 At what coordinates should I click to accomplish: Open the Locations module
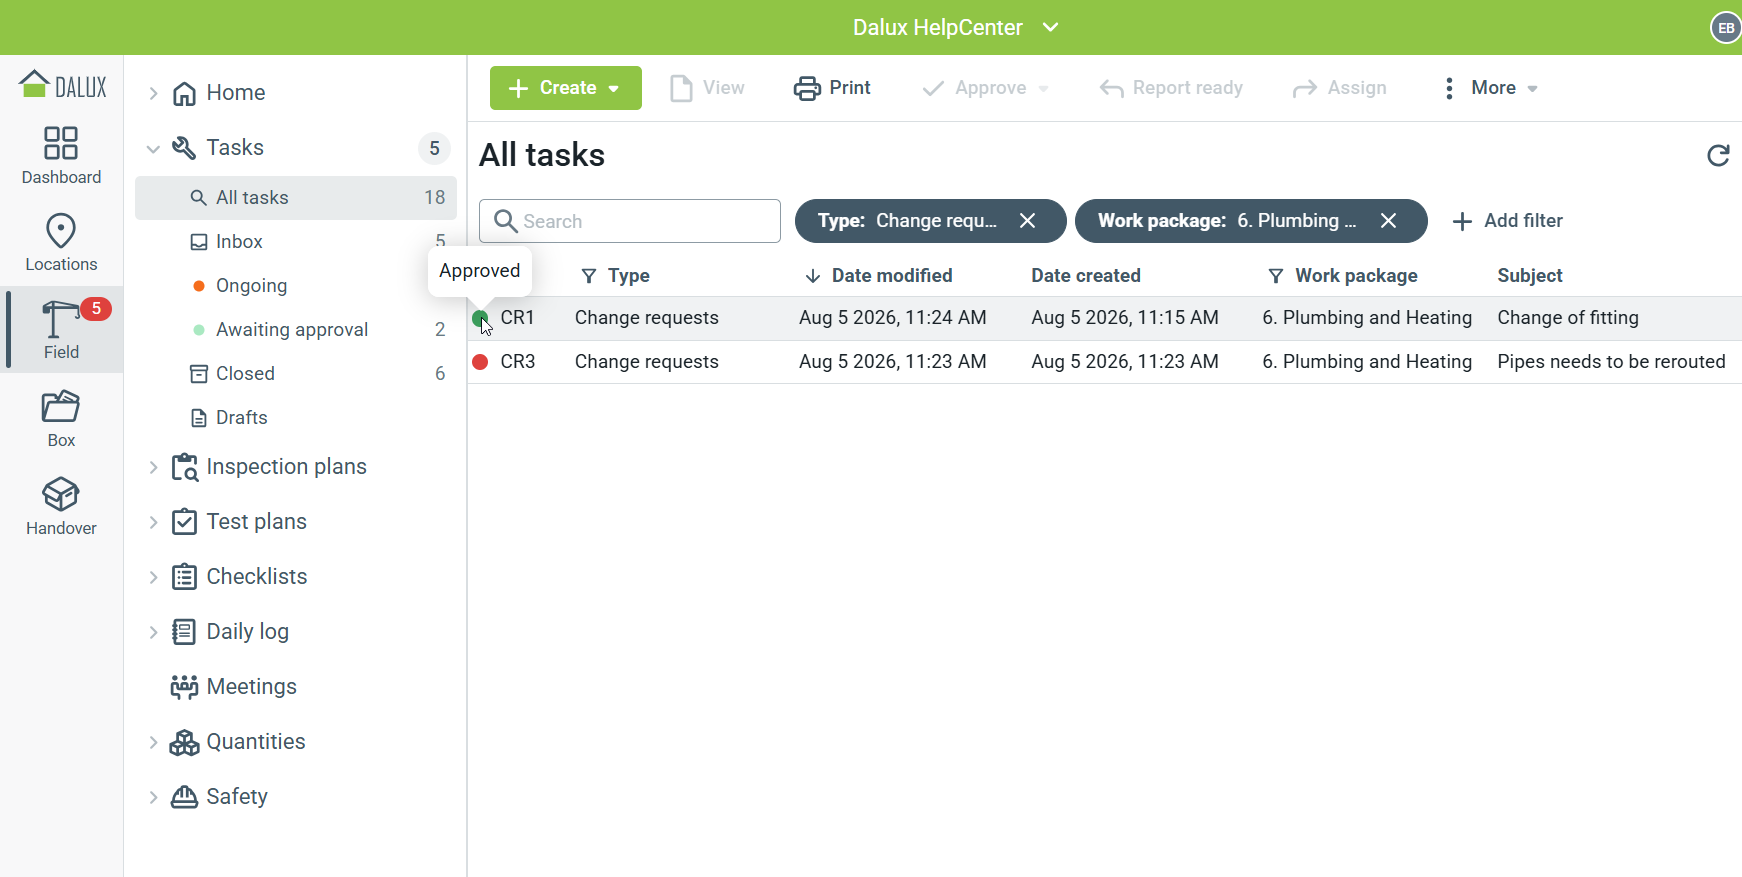61,242
